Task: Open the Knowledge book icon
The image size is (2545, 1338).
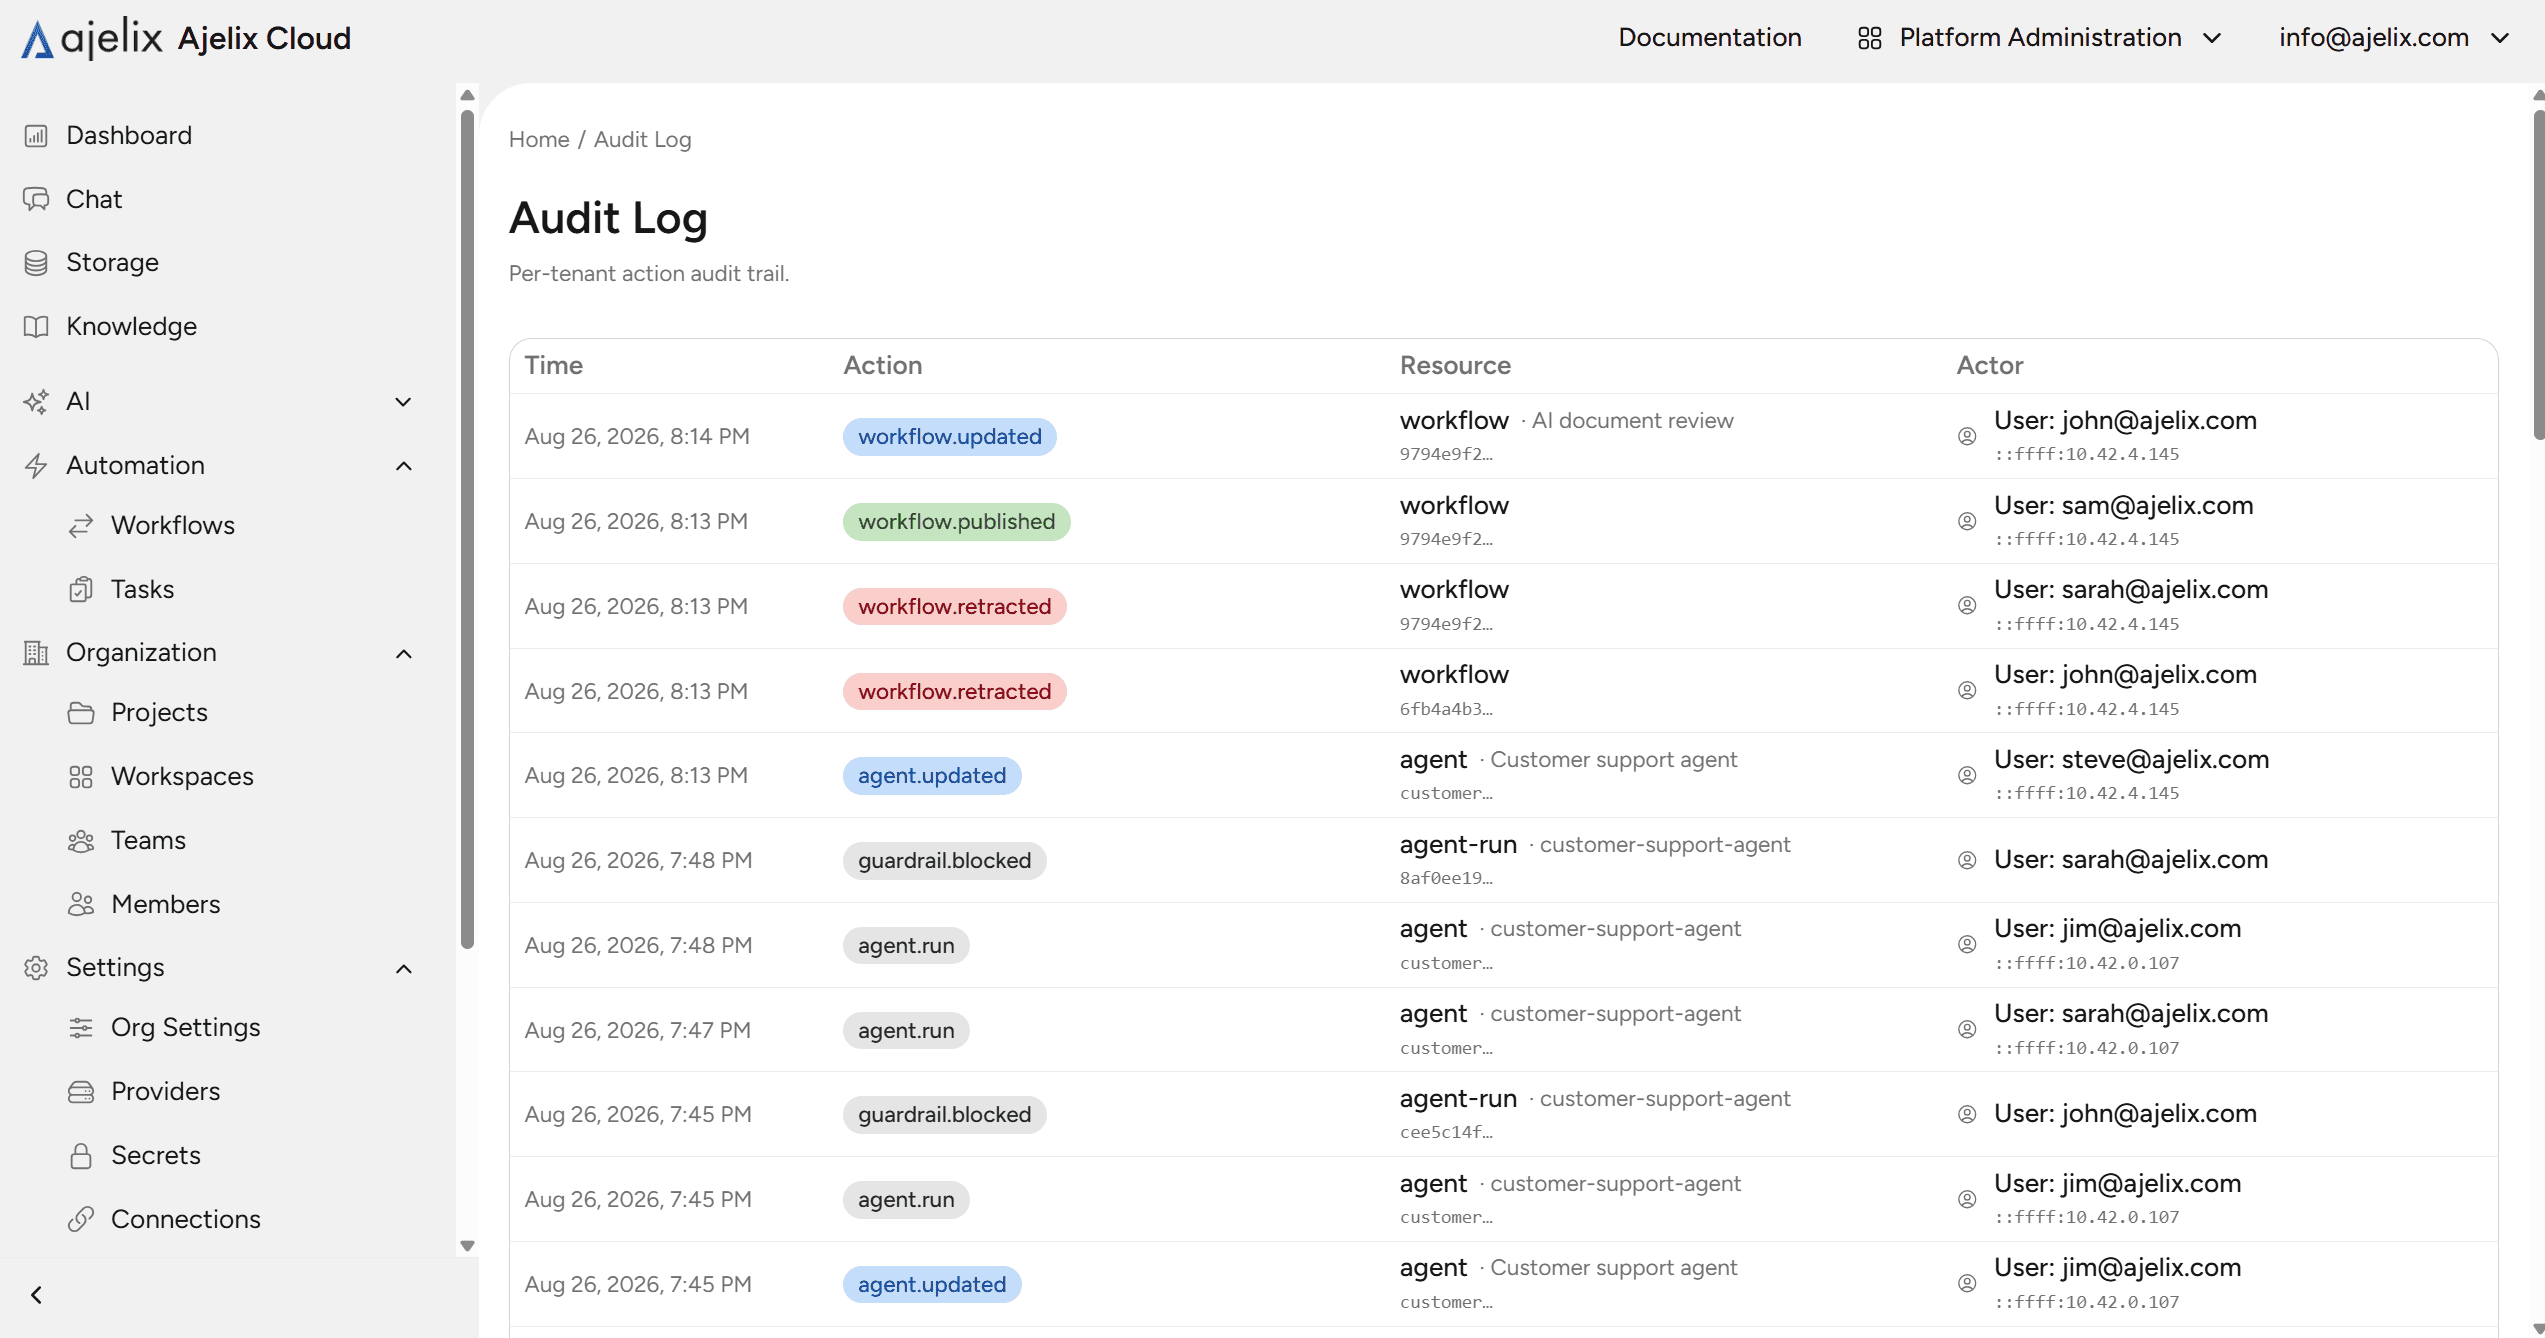Action: coord(36,326)
